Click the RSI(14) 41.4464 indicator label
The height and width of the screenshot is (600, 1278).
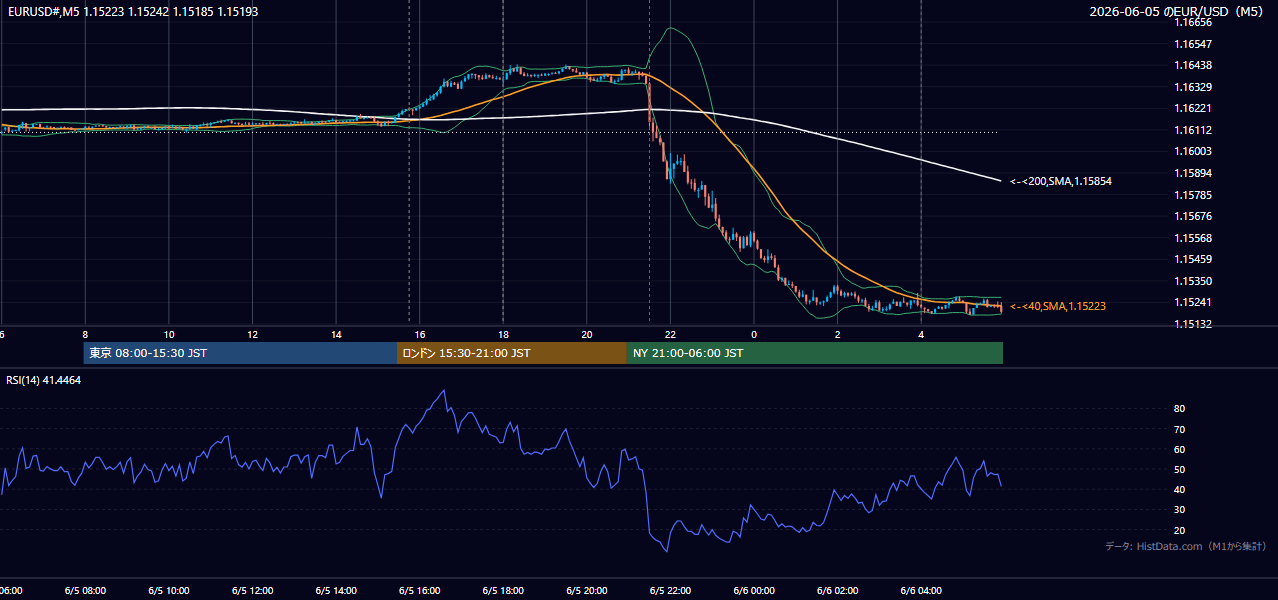[x=44, y=381]
